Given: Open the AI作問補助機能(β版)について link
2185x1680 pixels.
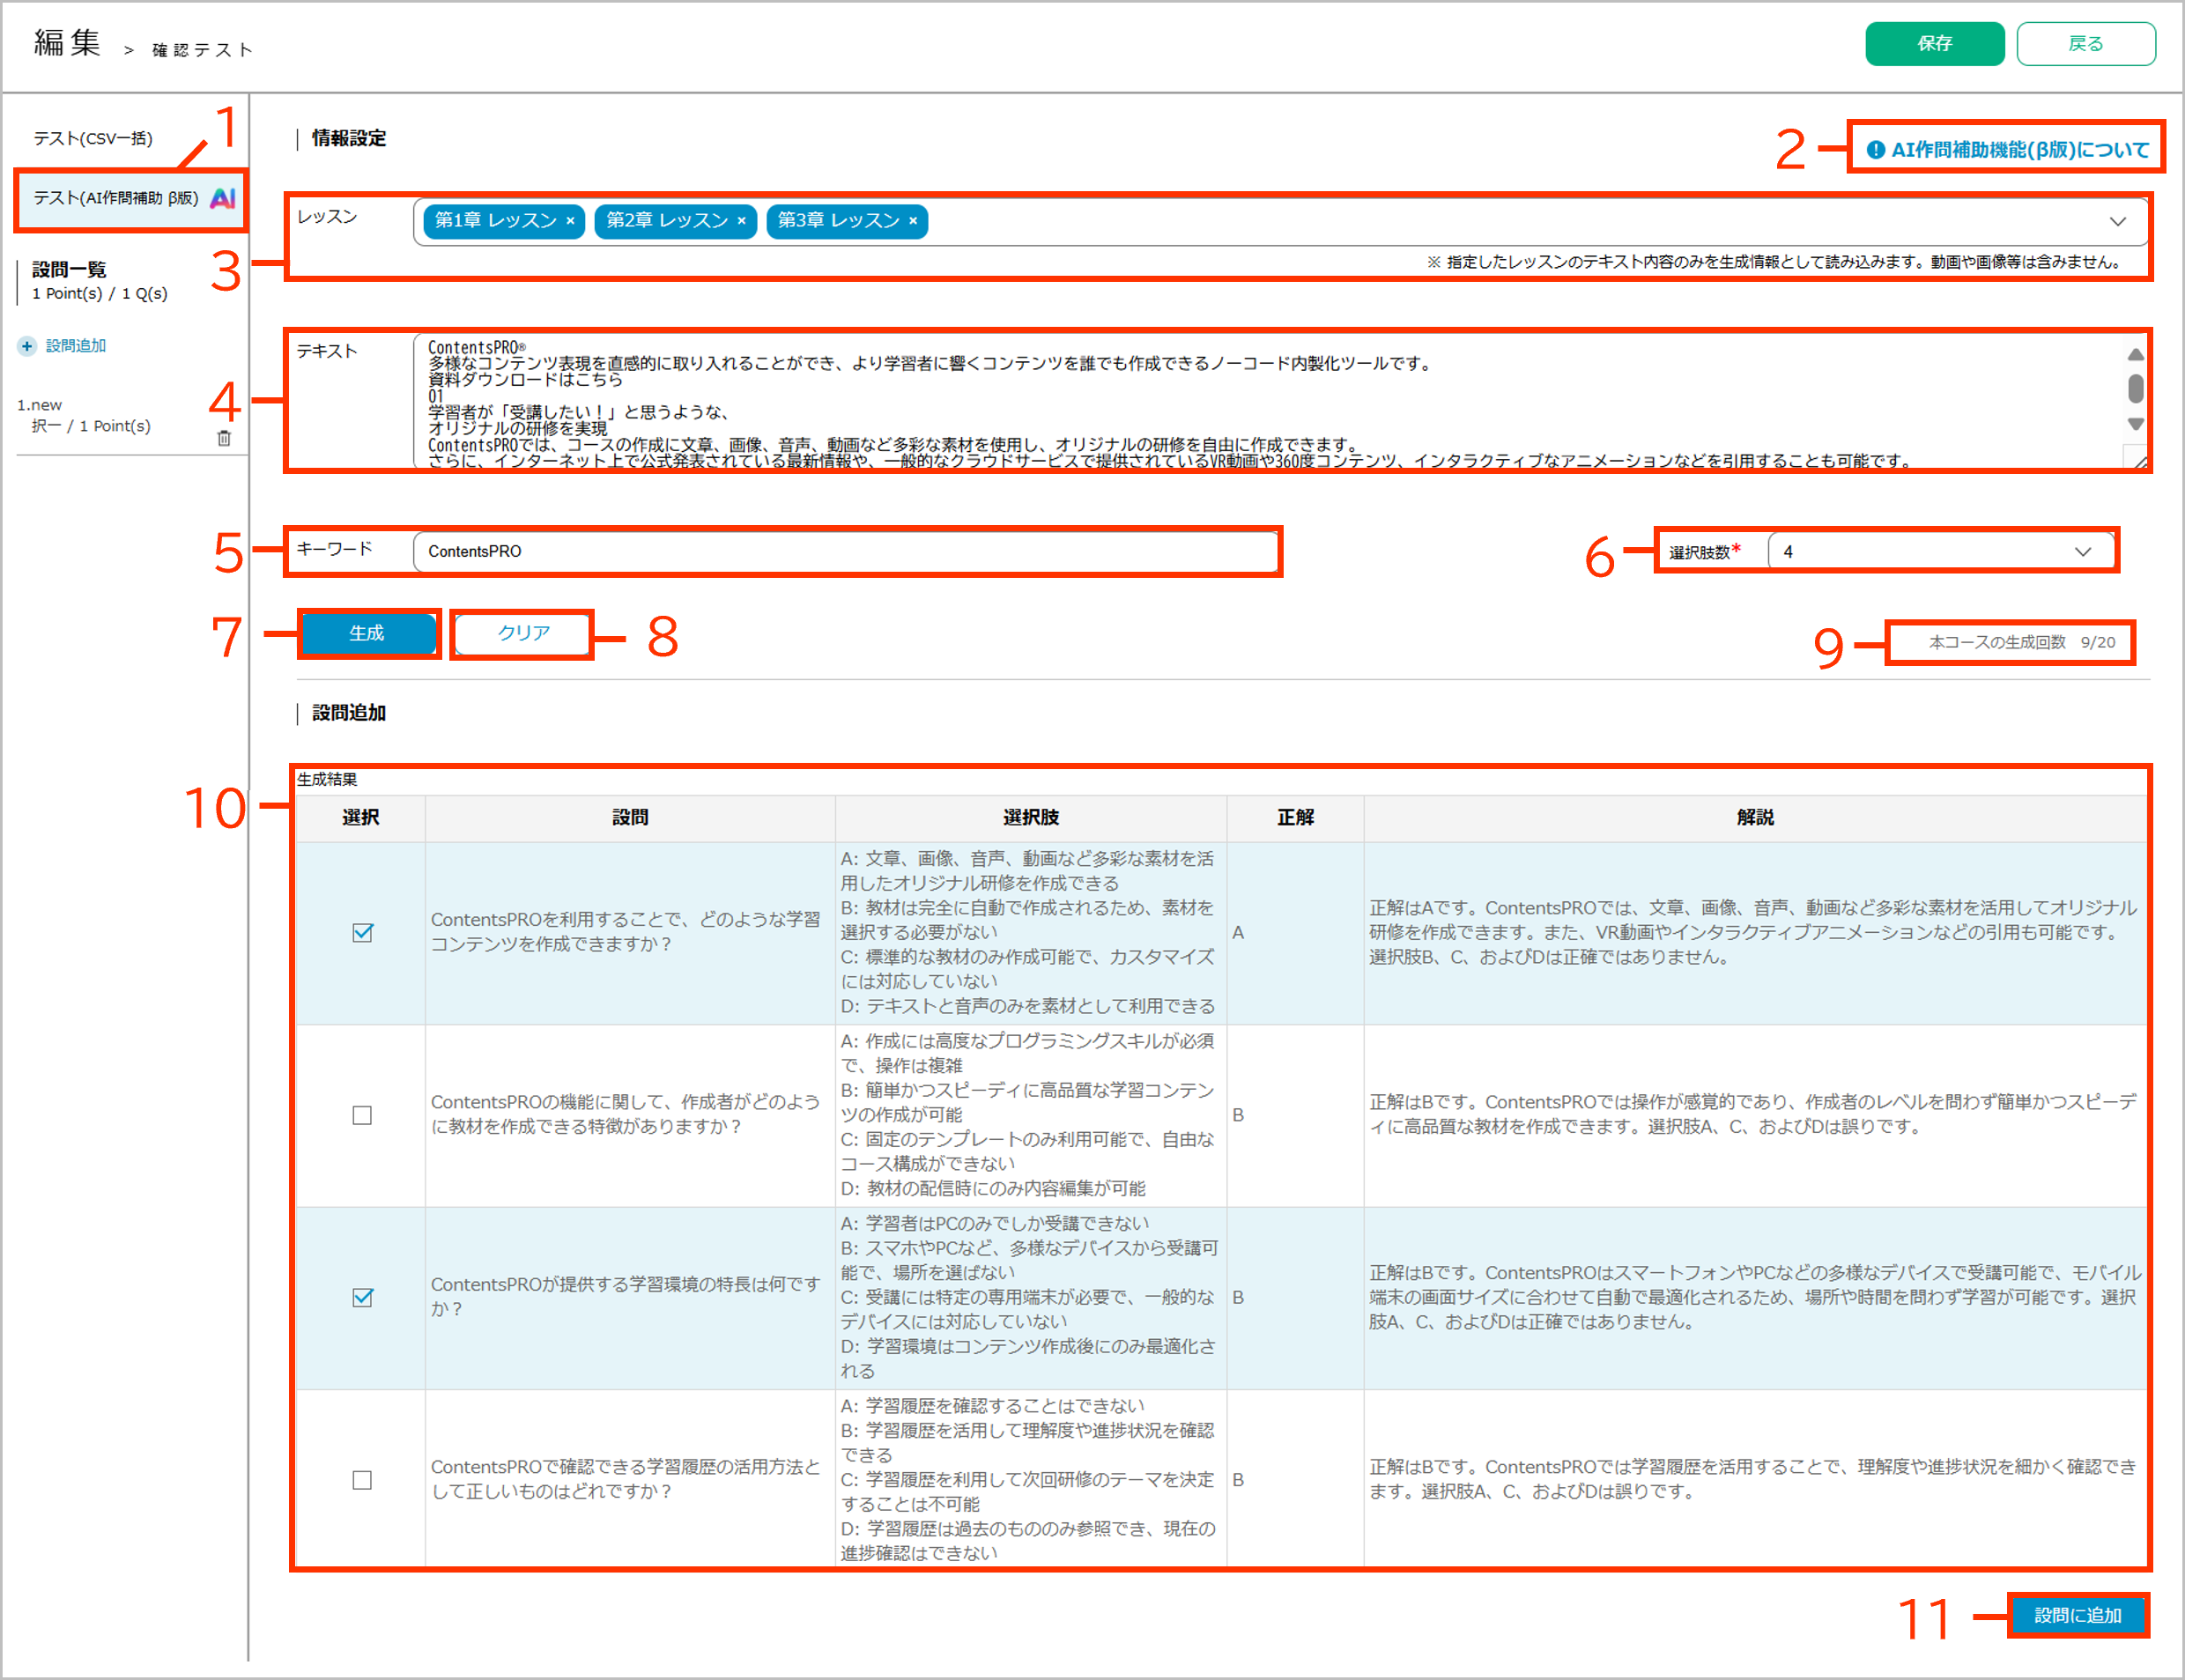Looking at the screenshot, I should pos(2019,150).
